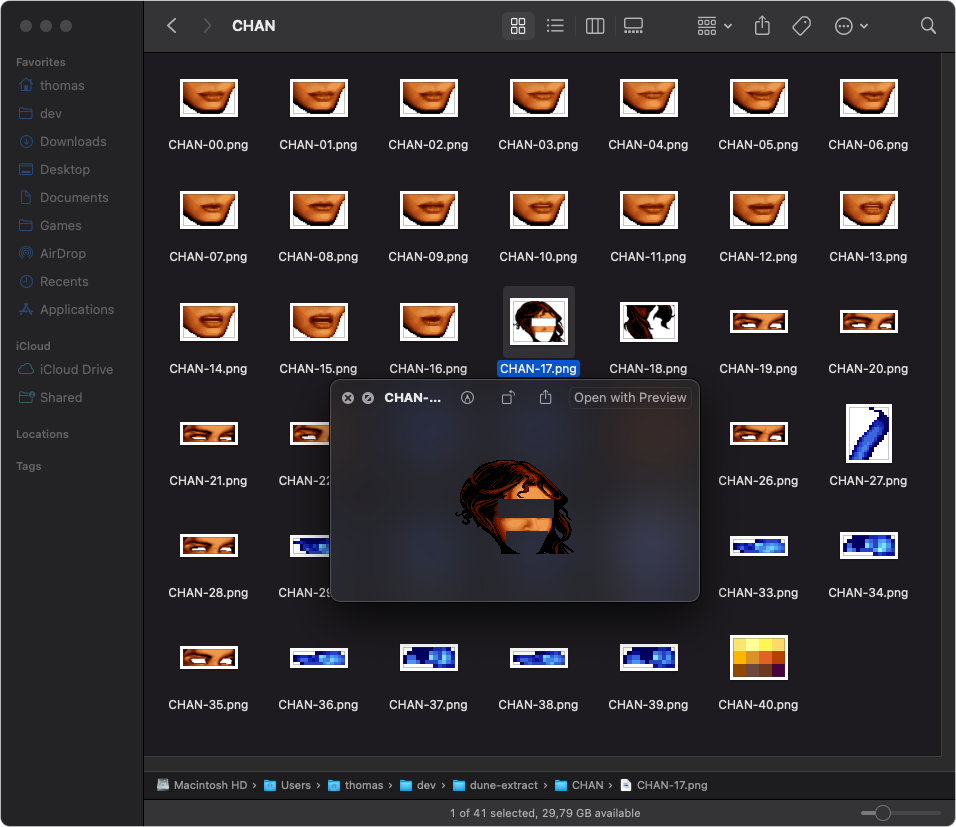Open the Group By dropdown
Image resolution: width=956 pixels, height=827 pixels.
714,26
